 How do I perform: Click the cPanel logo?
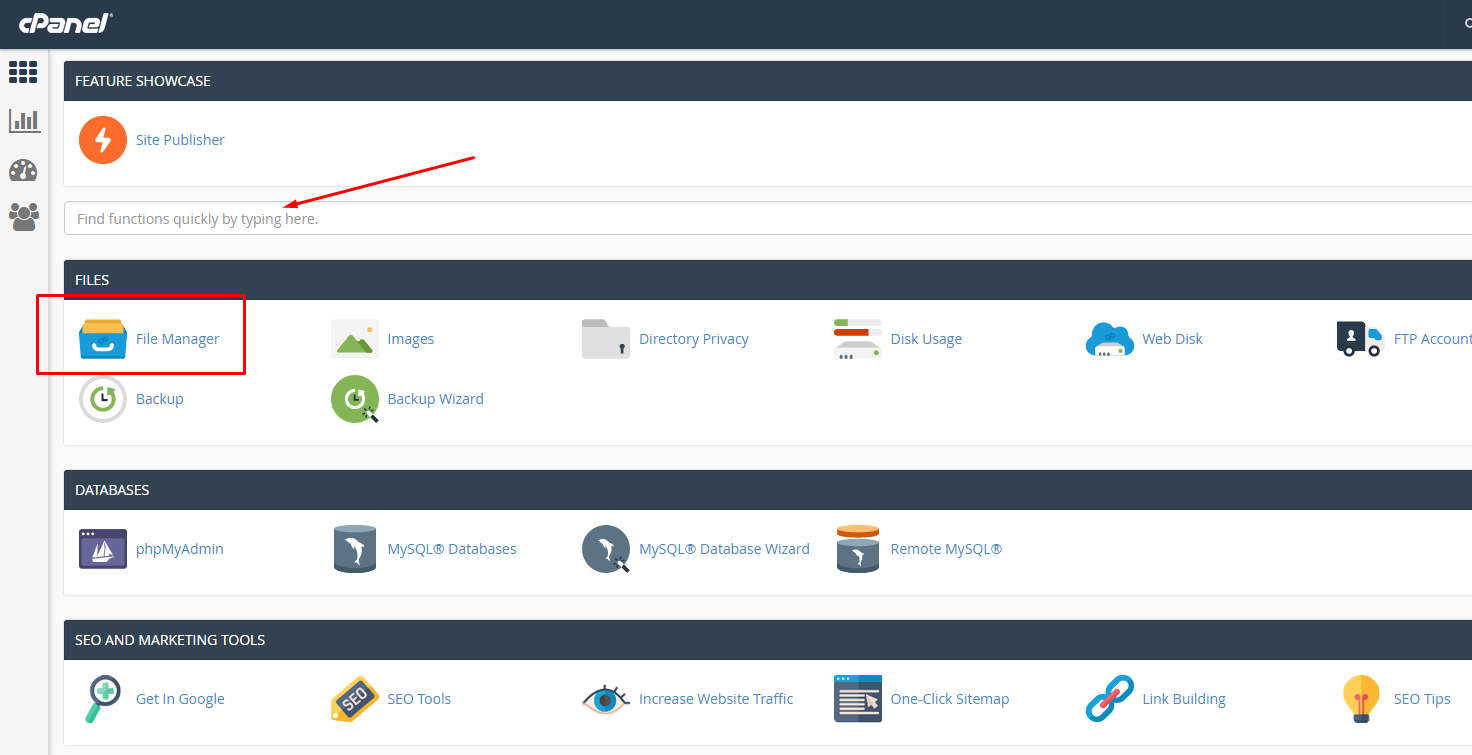[66, 23]
